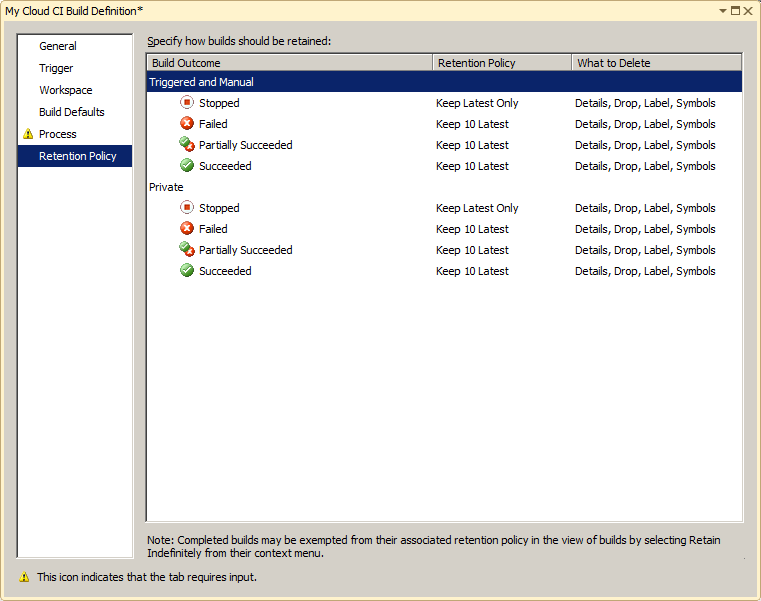Click the red Failed icon in Private group
The height and width of the screenshot is (601, 761).
[187, 229]
